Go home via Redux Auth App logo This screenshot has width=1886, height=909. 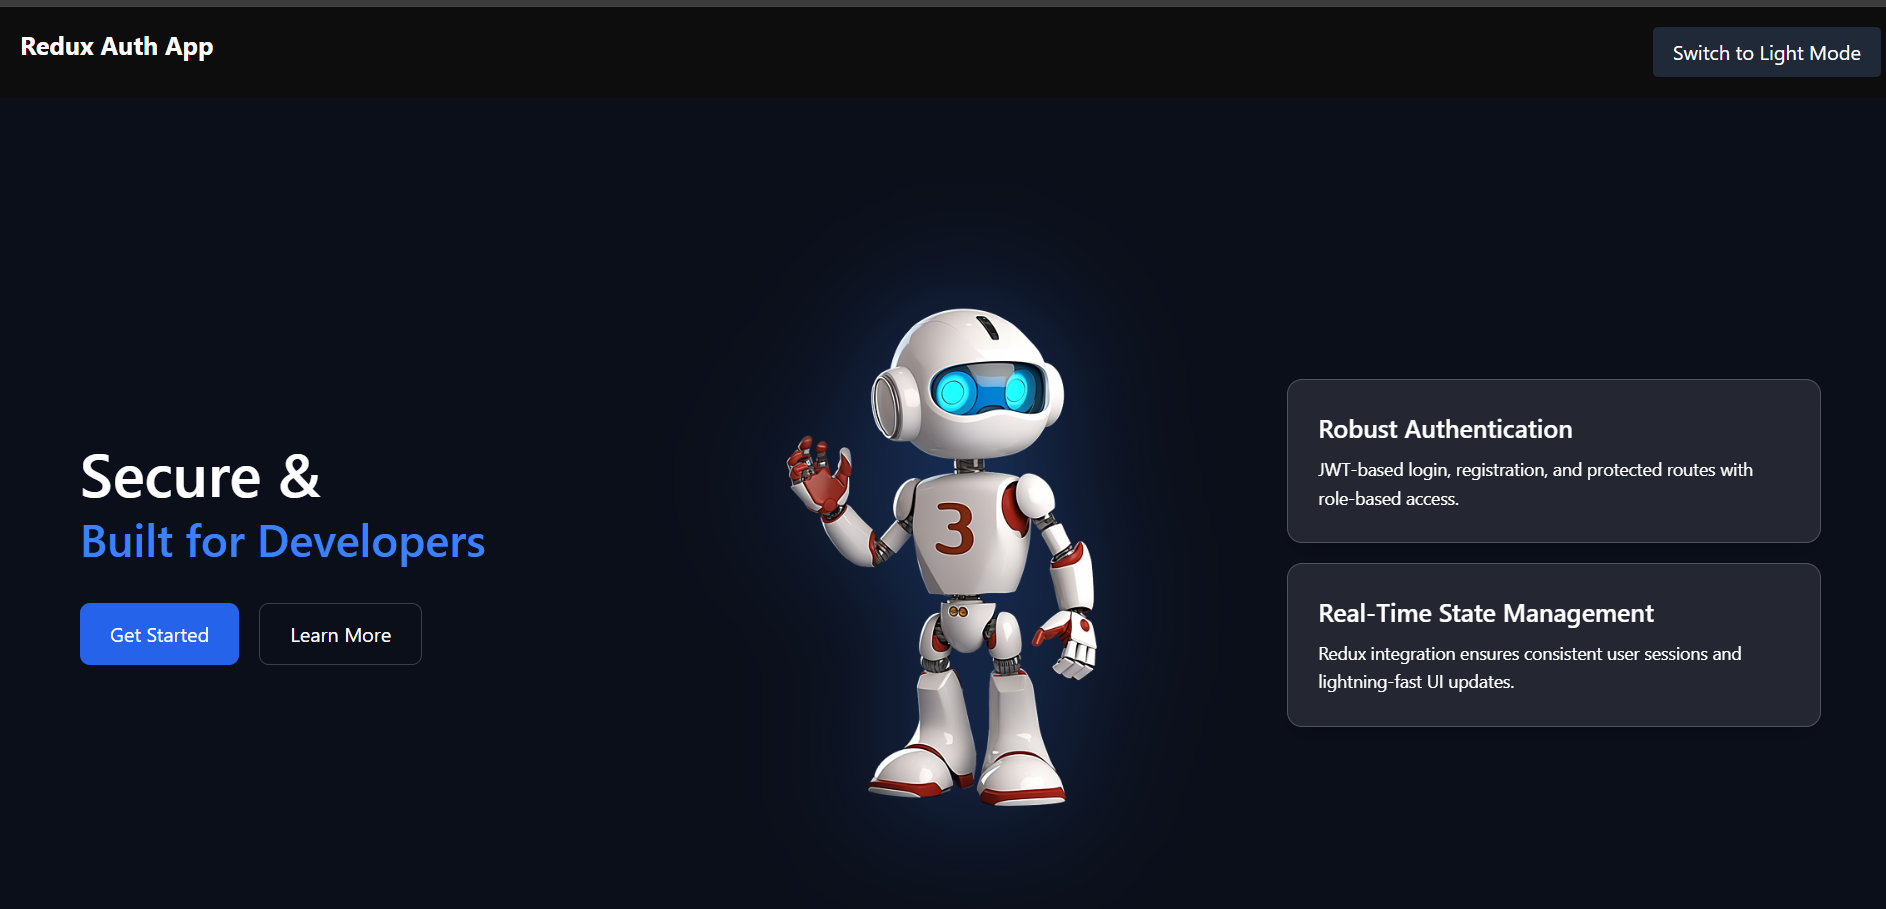coord(117,47)
